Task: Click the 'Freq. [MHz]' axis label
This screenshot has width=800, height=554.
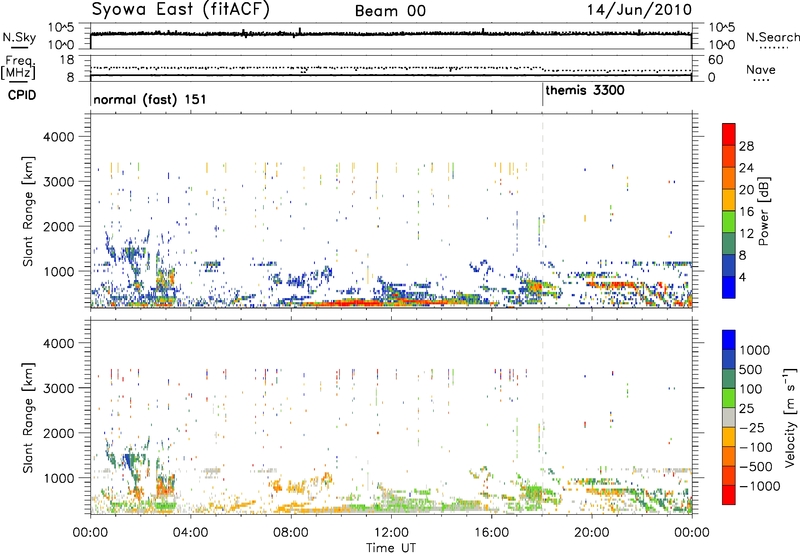Action: [x=18, y=68]
